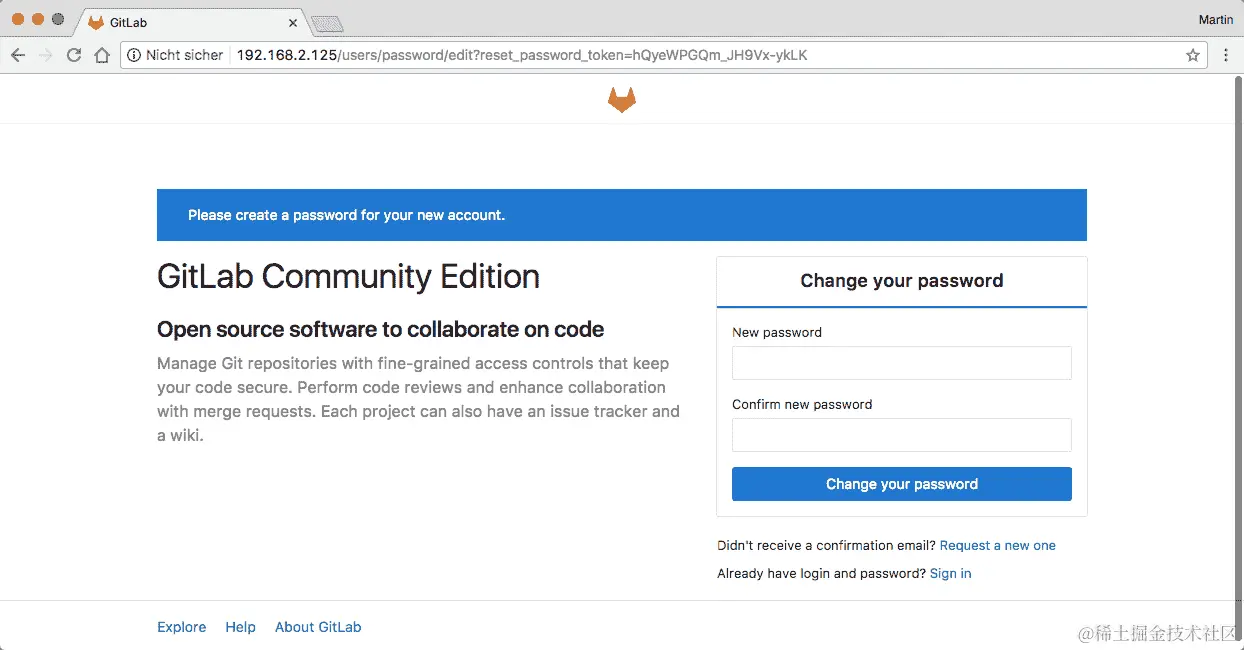Image resolution: width=1244 pixels, height=650 pixels.
Task: Click the 'Confirm new password' label
Action: tap(802, 404)
